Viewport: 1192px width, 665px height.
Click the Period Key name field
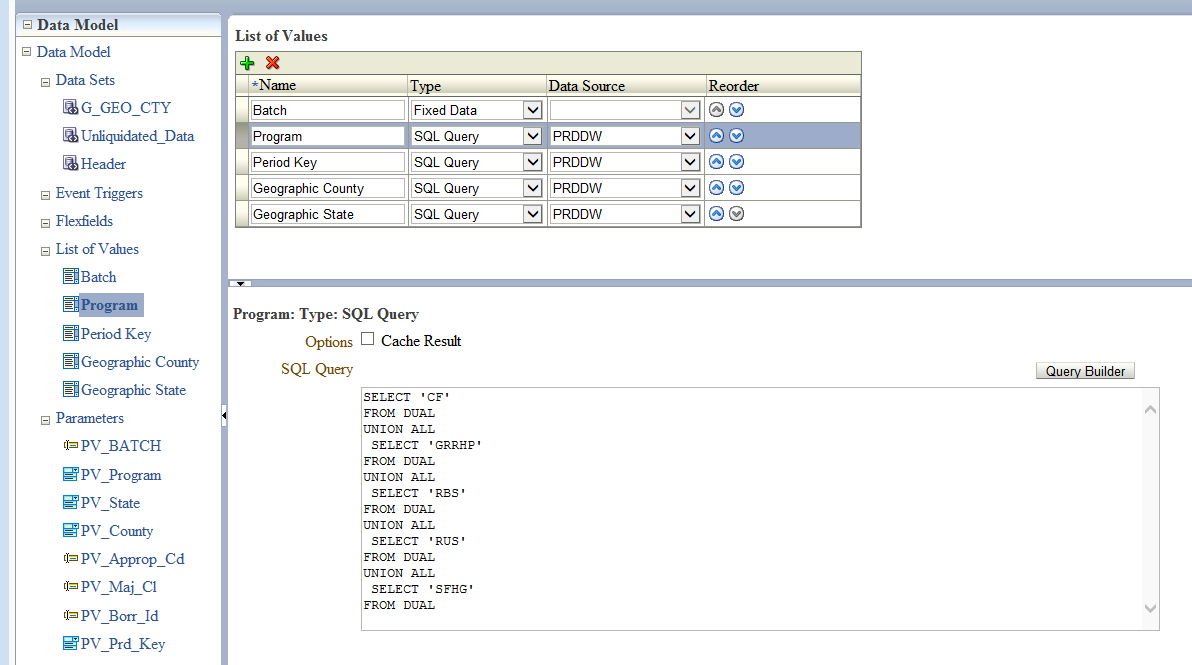[x=328, y=162]
